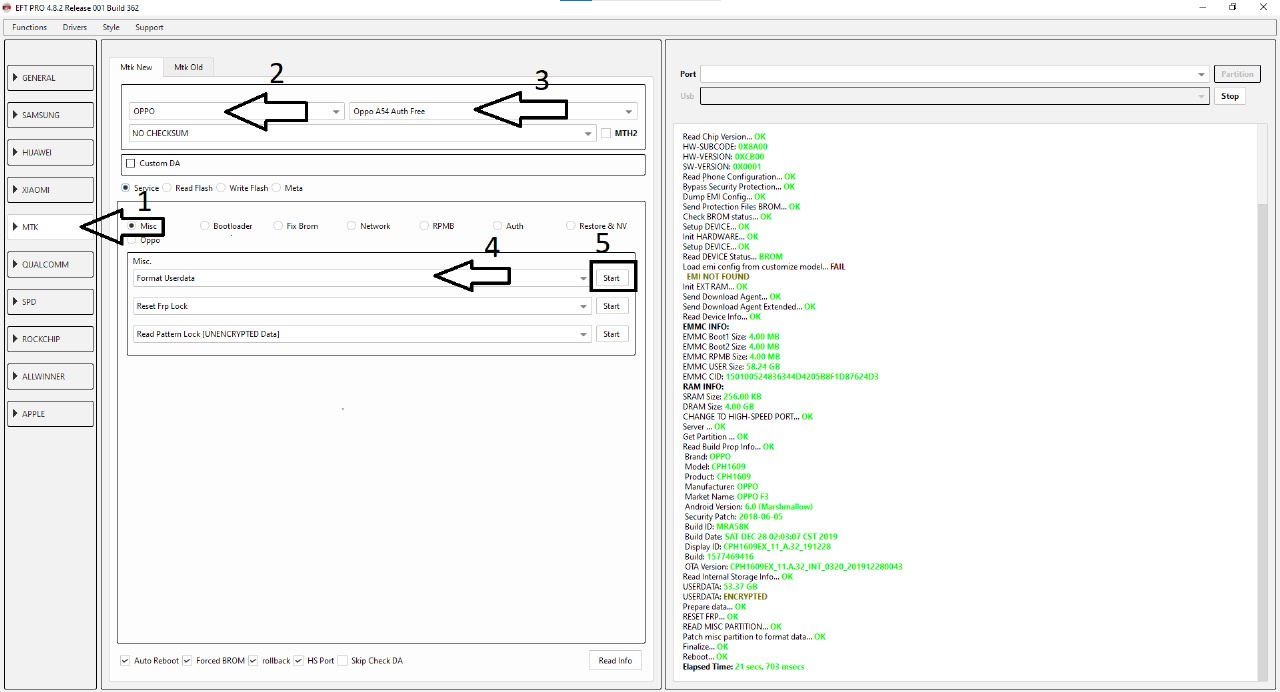Image resolution: width=1280 pixels, height=692 pixels.
Task: Select the Write Flash radio option
Action: click(222, 188)
